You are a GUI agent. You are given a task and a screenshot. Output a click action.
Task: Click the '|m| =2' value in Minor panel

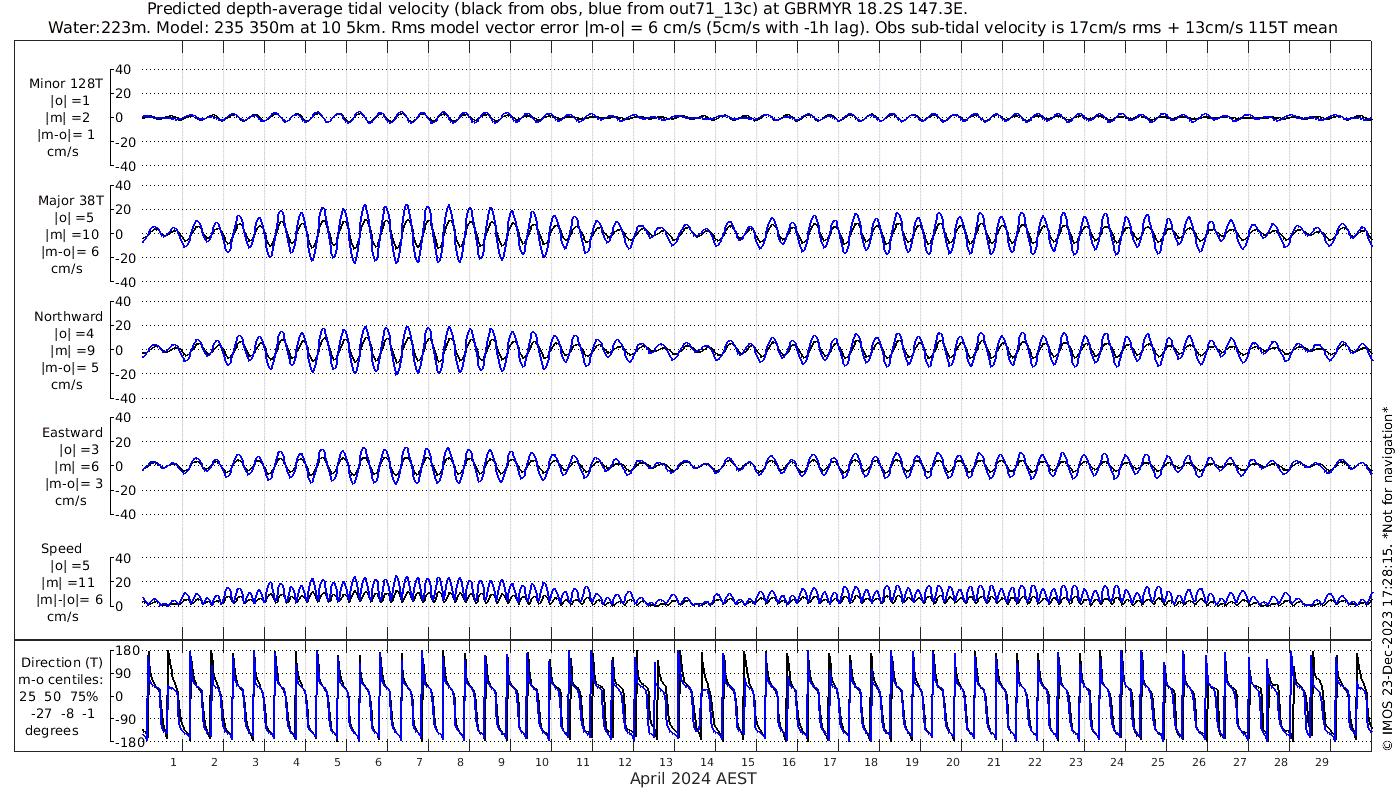click(x=67, y=117)
